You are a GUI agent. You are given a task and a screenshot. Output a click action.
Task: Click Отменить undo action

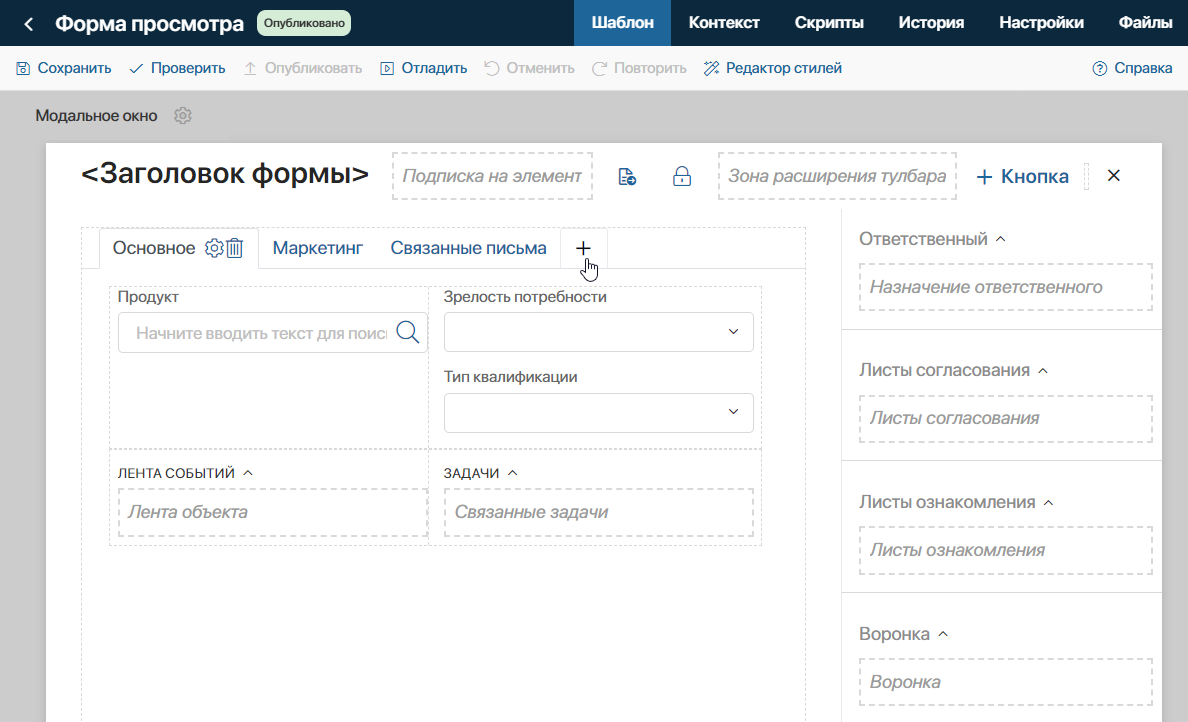click(x=530, y=68)
